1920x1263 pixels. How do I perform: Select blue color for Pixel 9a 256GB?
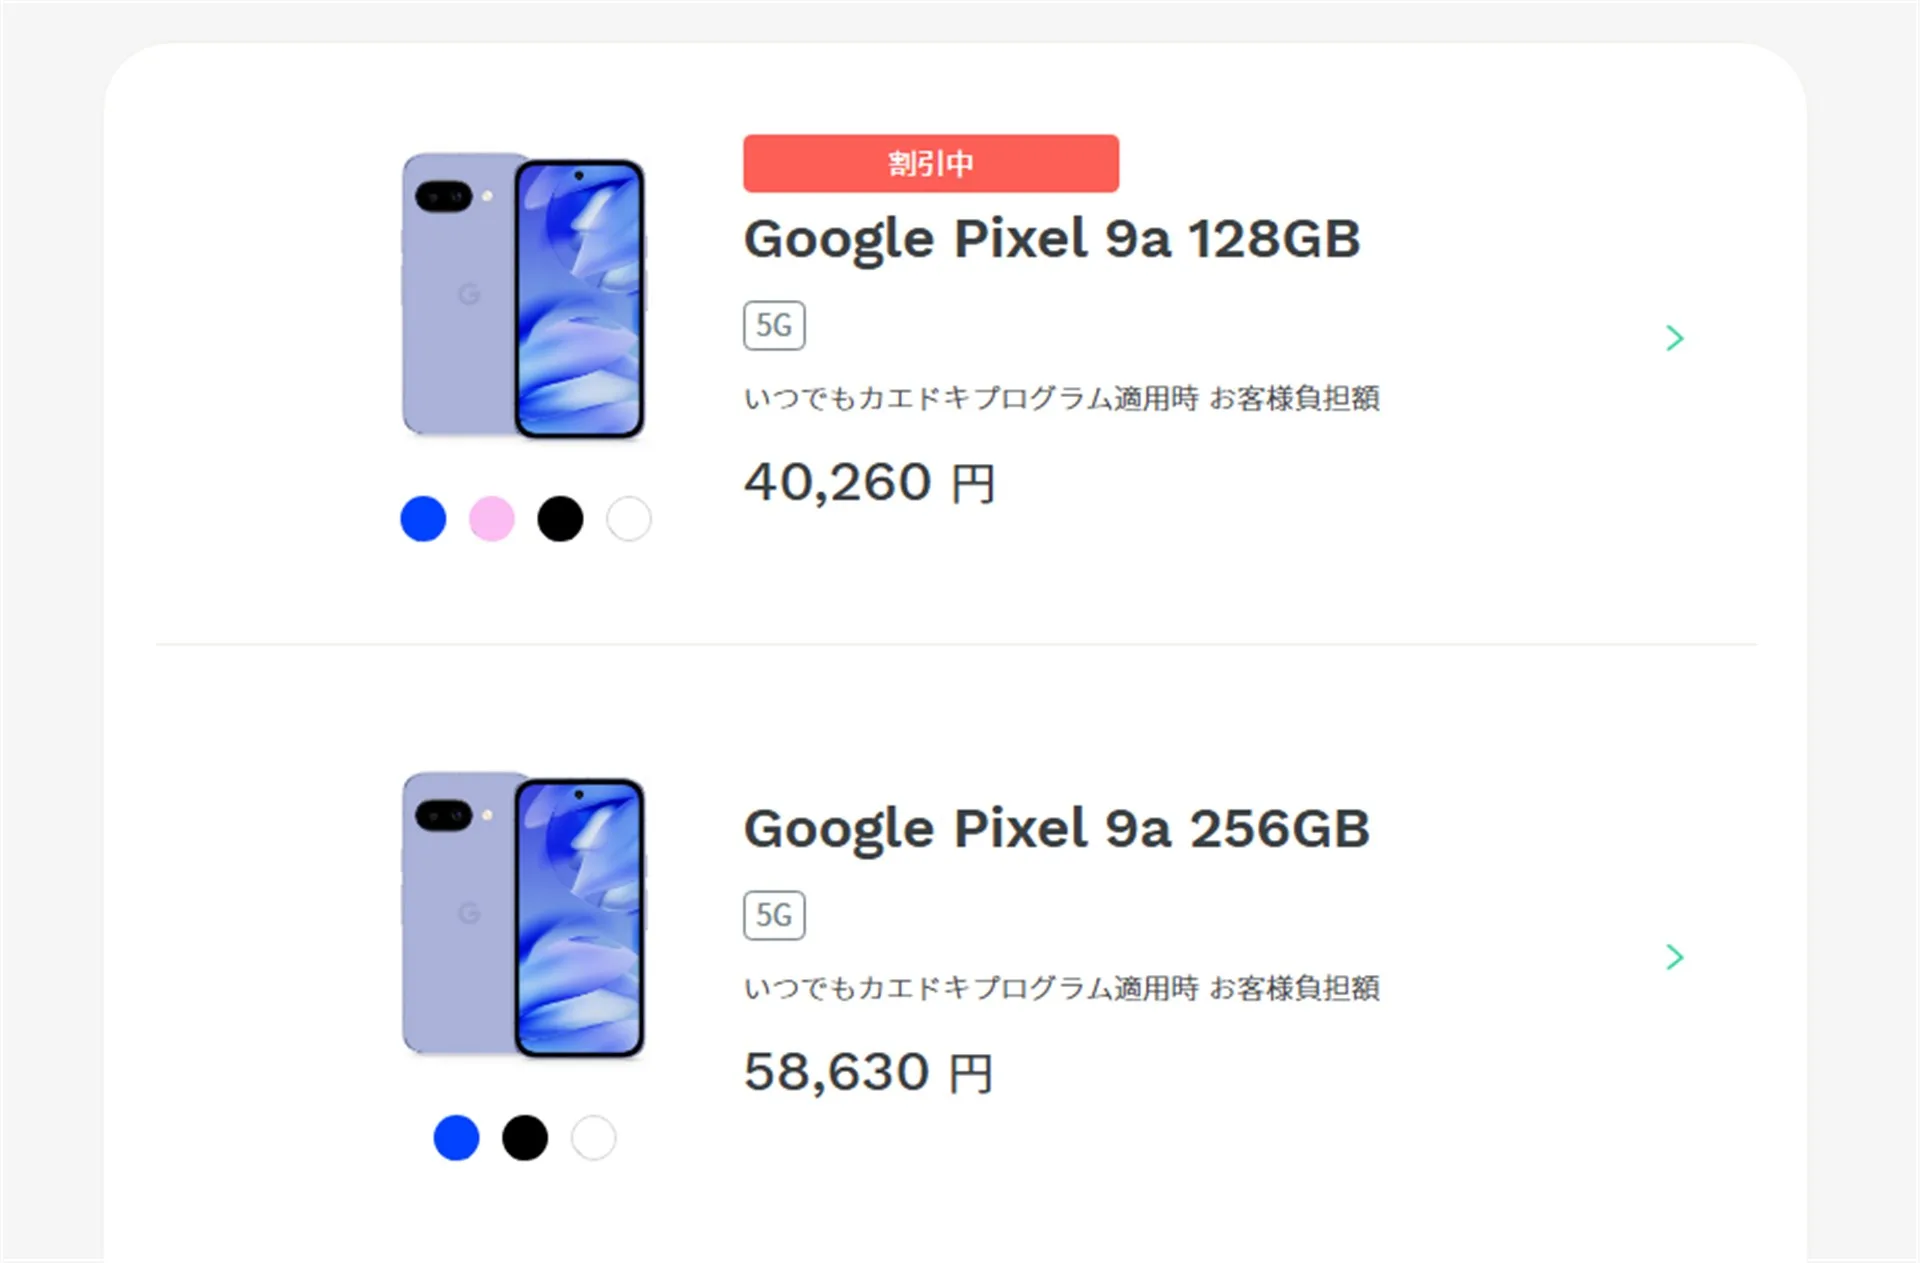(x=456, y=1138)
